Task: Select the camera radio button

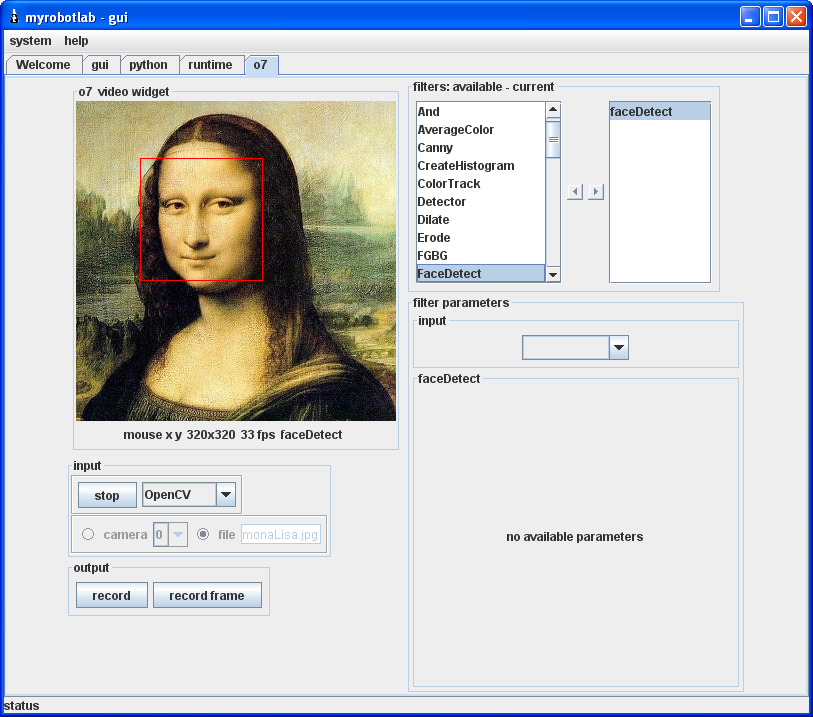Action: click(88, 534)
